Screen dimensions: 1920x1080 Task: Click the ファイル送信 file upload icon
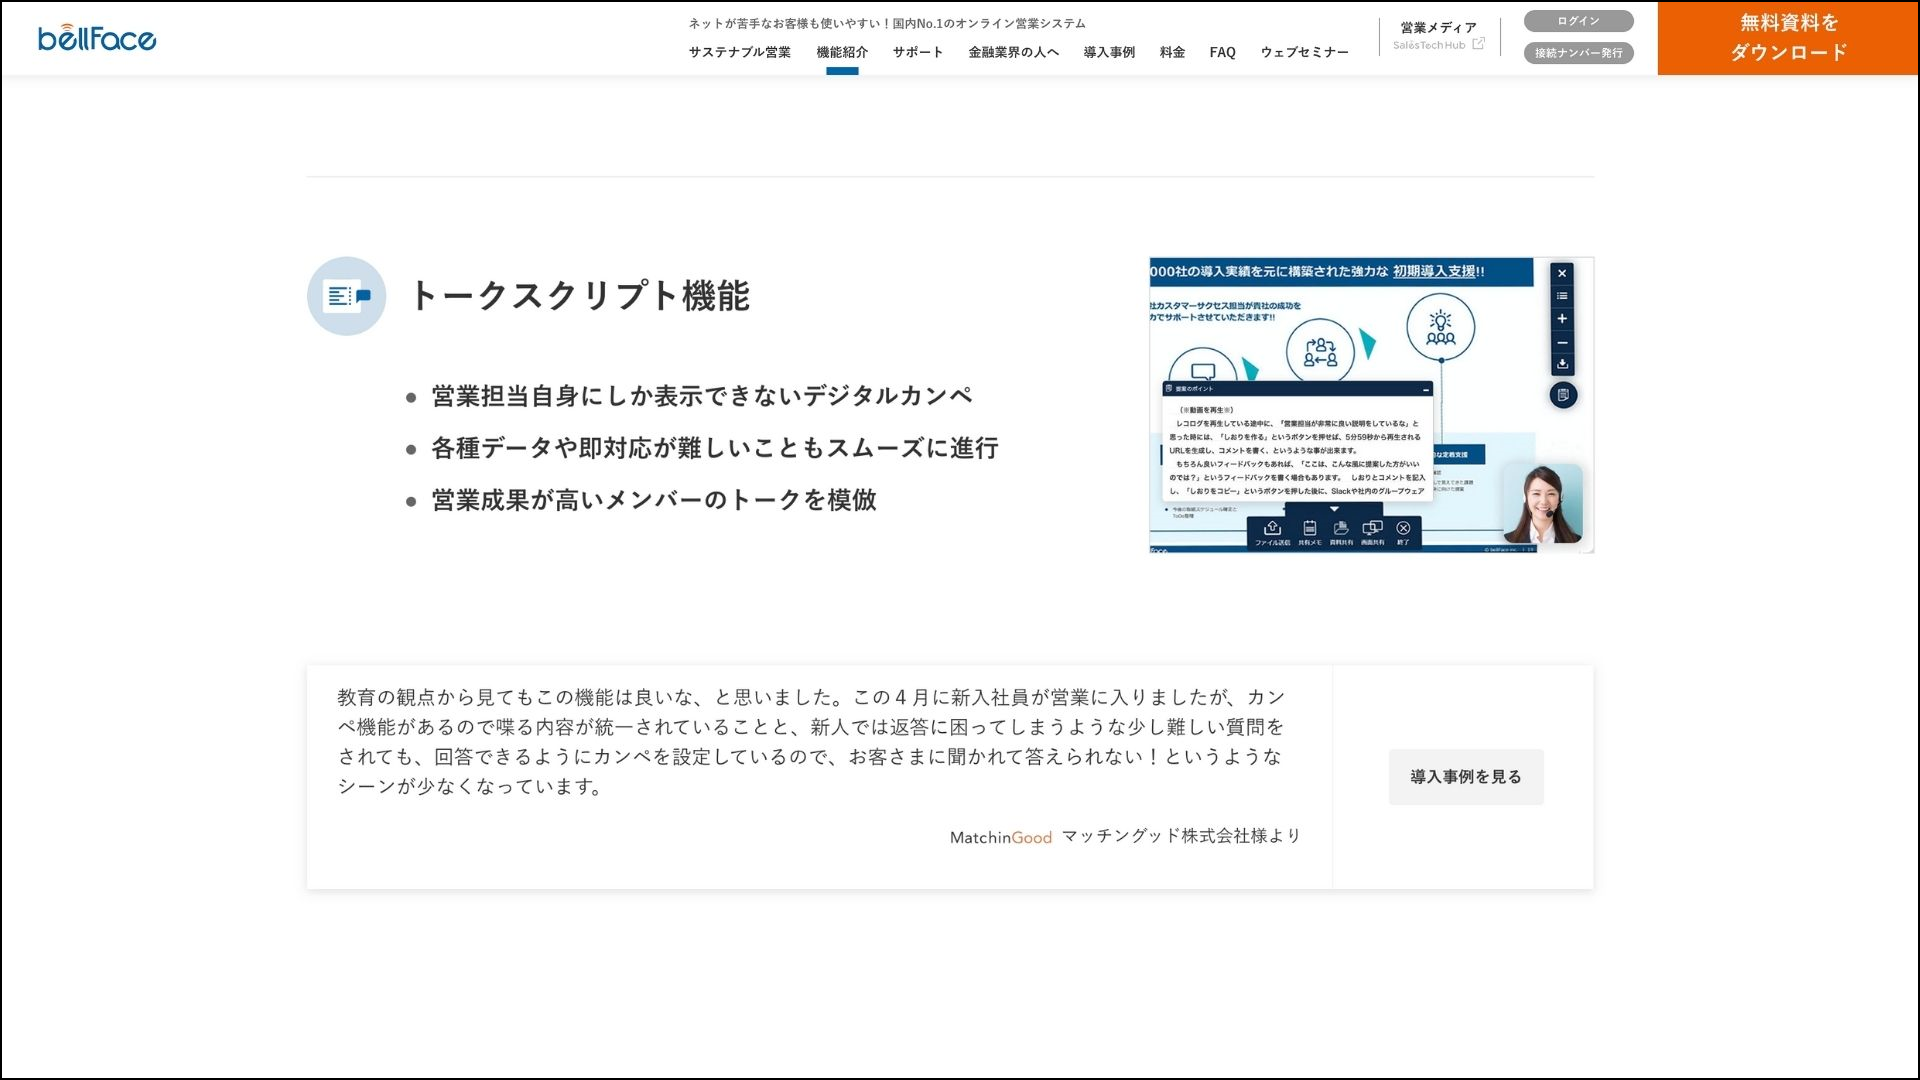tap(1272, 527)
